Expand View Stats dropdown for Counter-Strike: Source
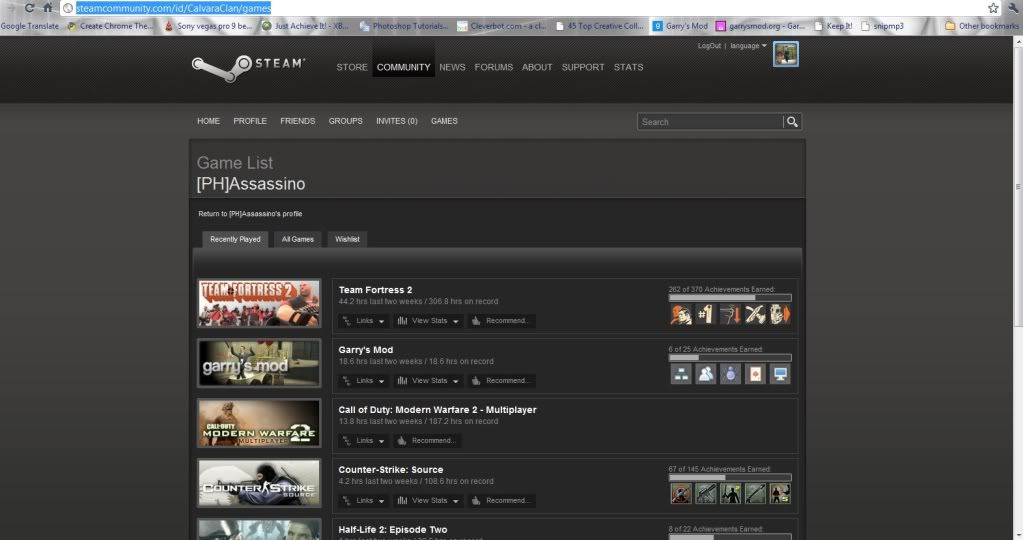 click(x=428, y=501)
